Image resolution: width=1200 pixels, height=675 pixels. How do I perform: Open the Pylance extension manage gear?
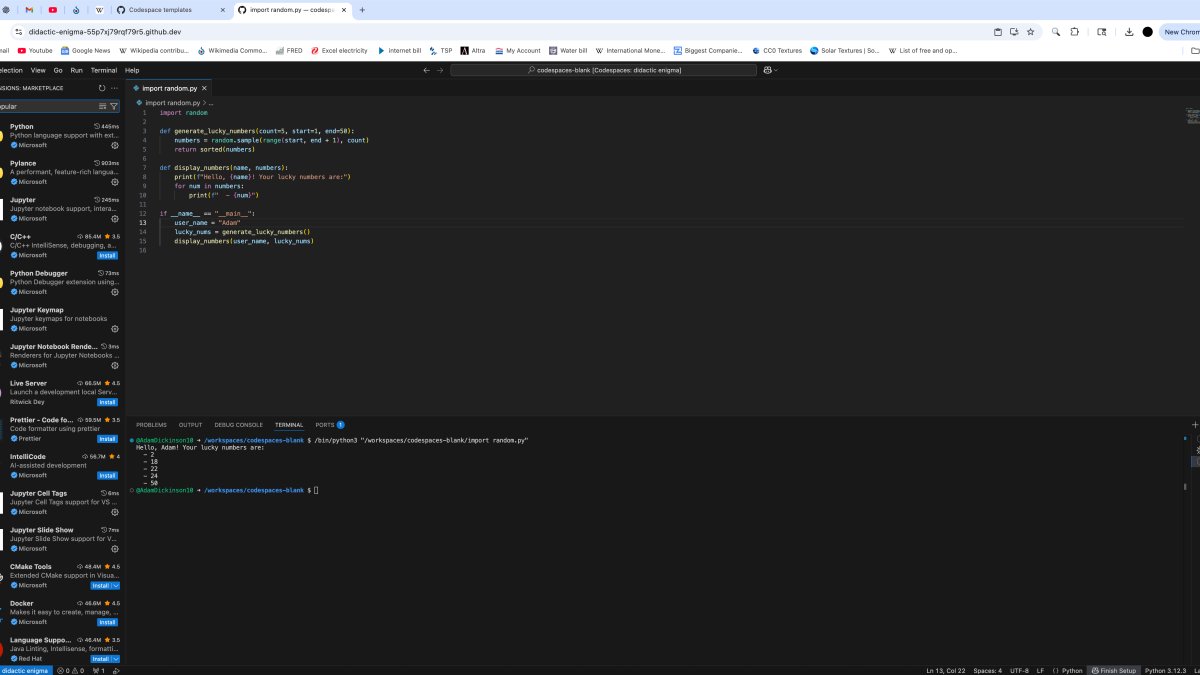click(115, 182)
